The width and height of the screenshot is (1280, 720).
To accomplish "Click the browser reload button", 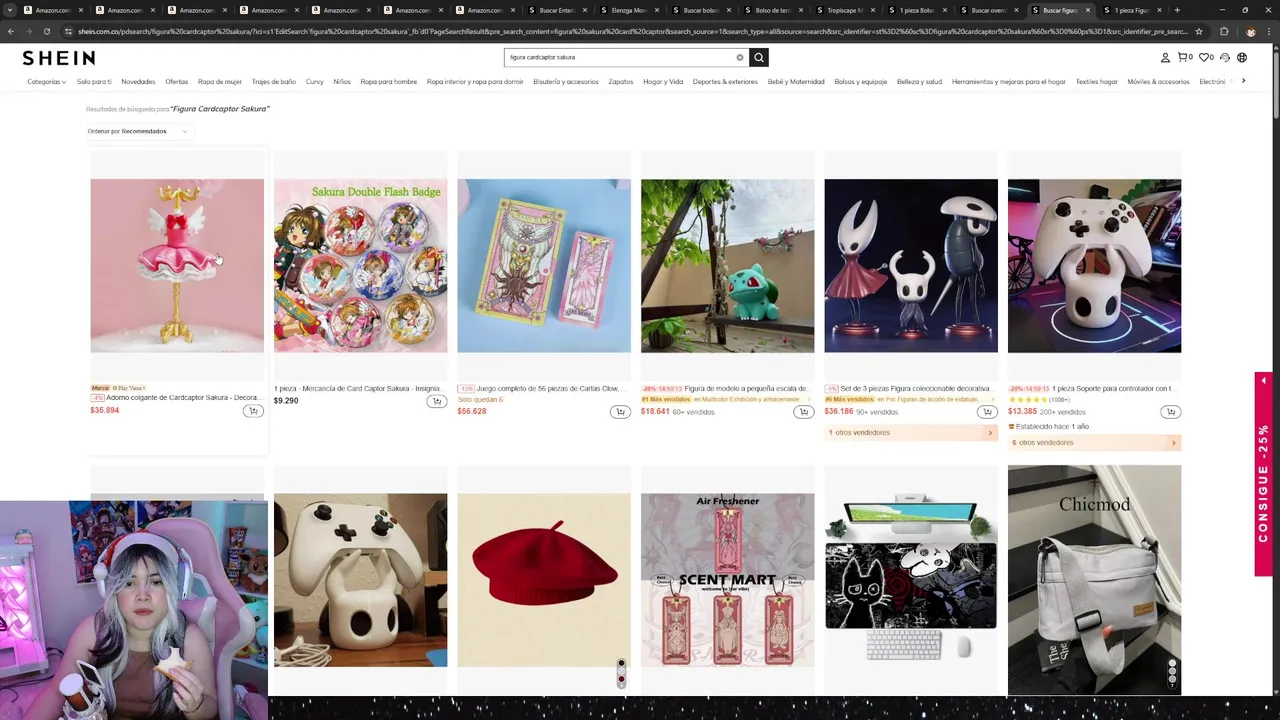I will click(x=46, y=31).
